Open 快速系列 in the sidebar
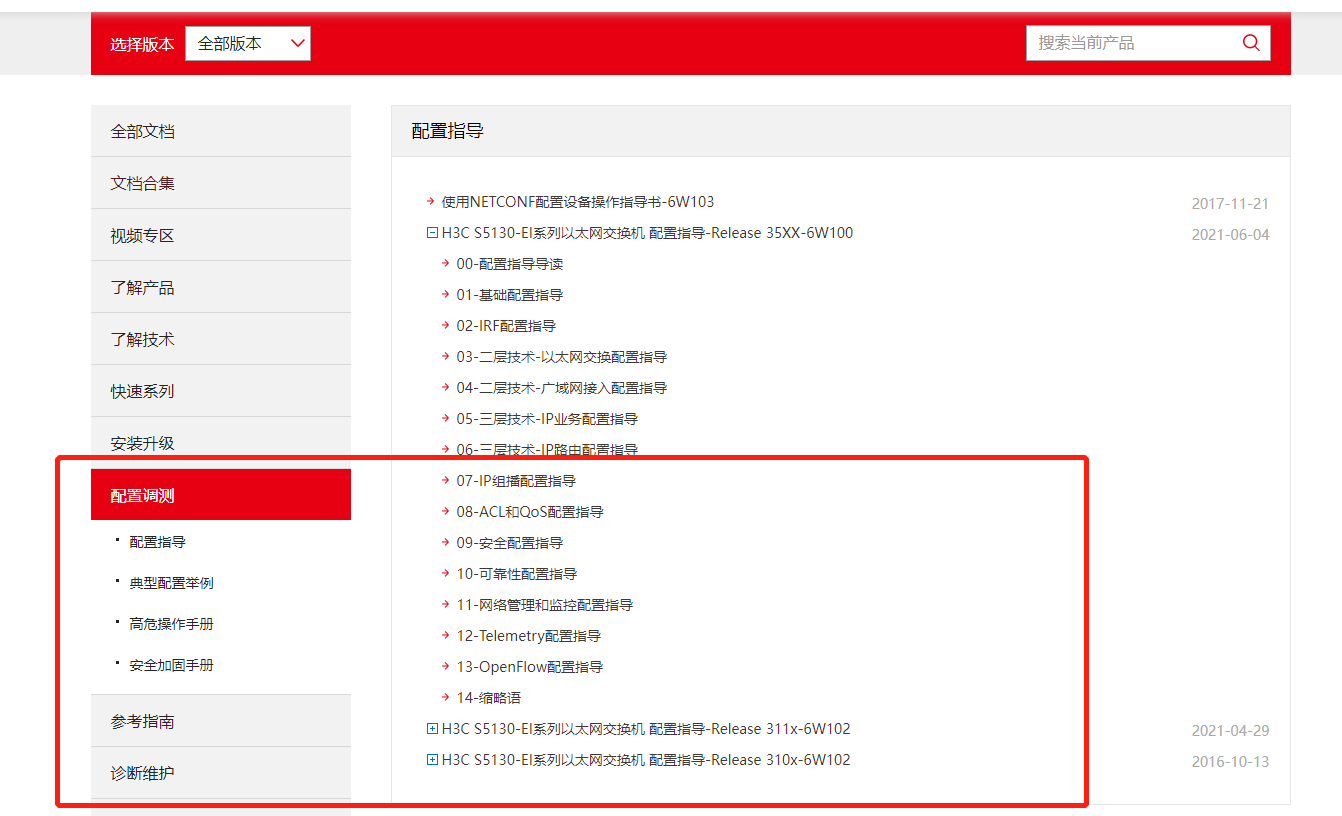 click(221, 391)
